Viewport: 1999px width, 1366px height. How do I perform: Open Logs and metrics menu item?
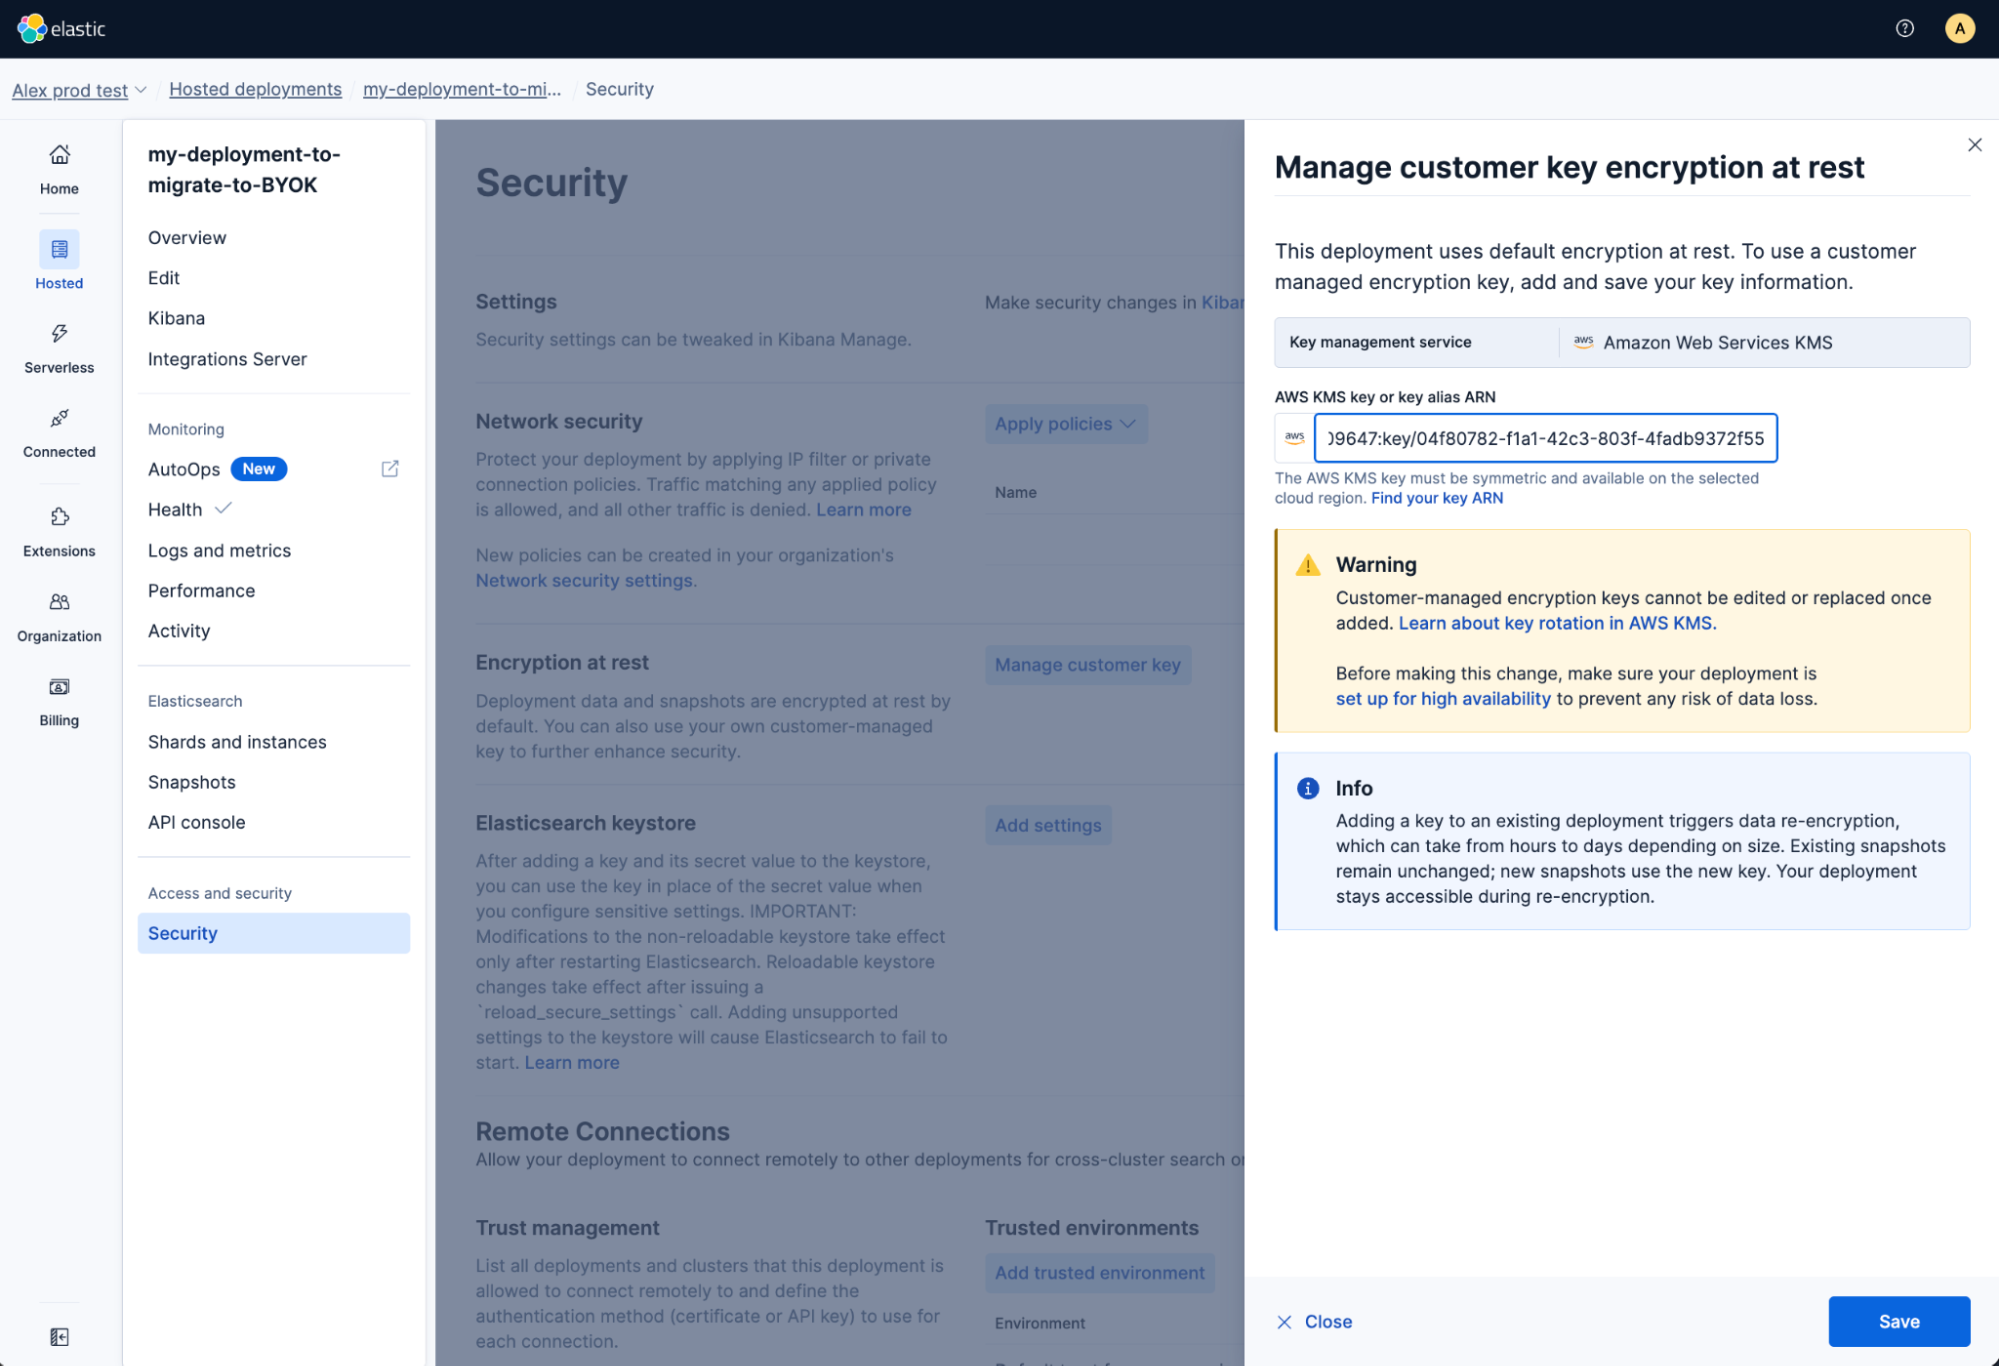click(x=219, y=551)
